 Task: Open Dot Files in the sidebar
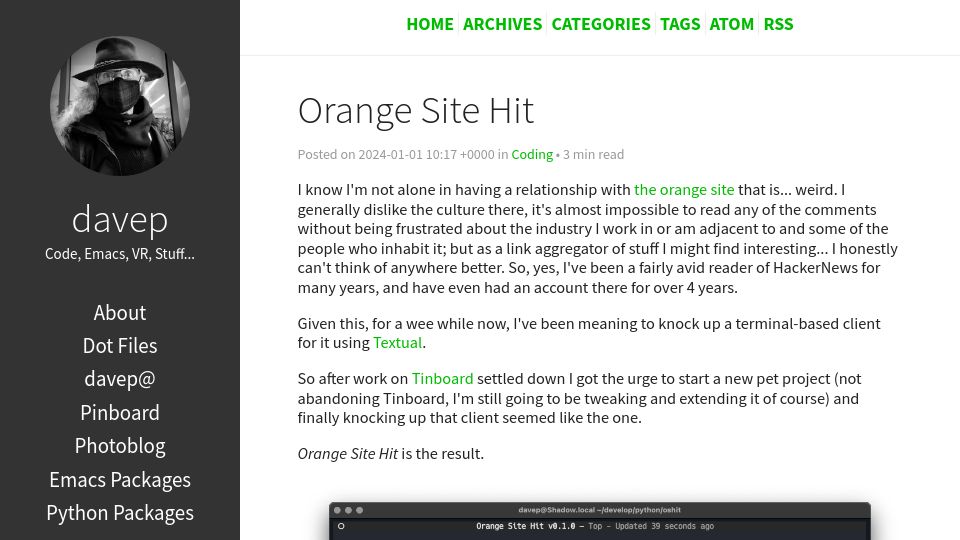click(120, 346)
